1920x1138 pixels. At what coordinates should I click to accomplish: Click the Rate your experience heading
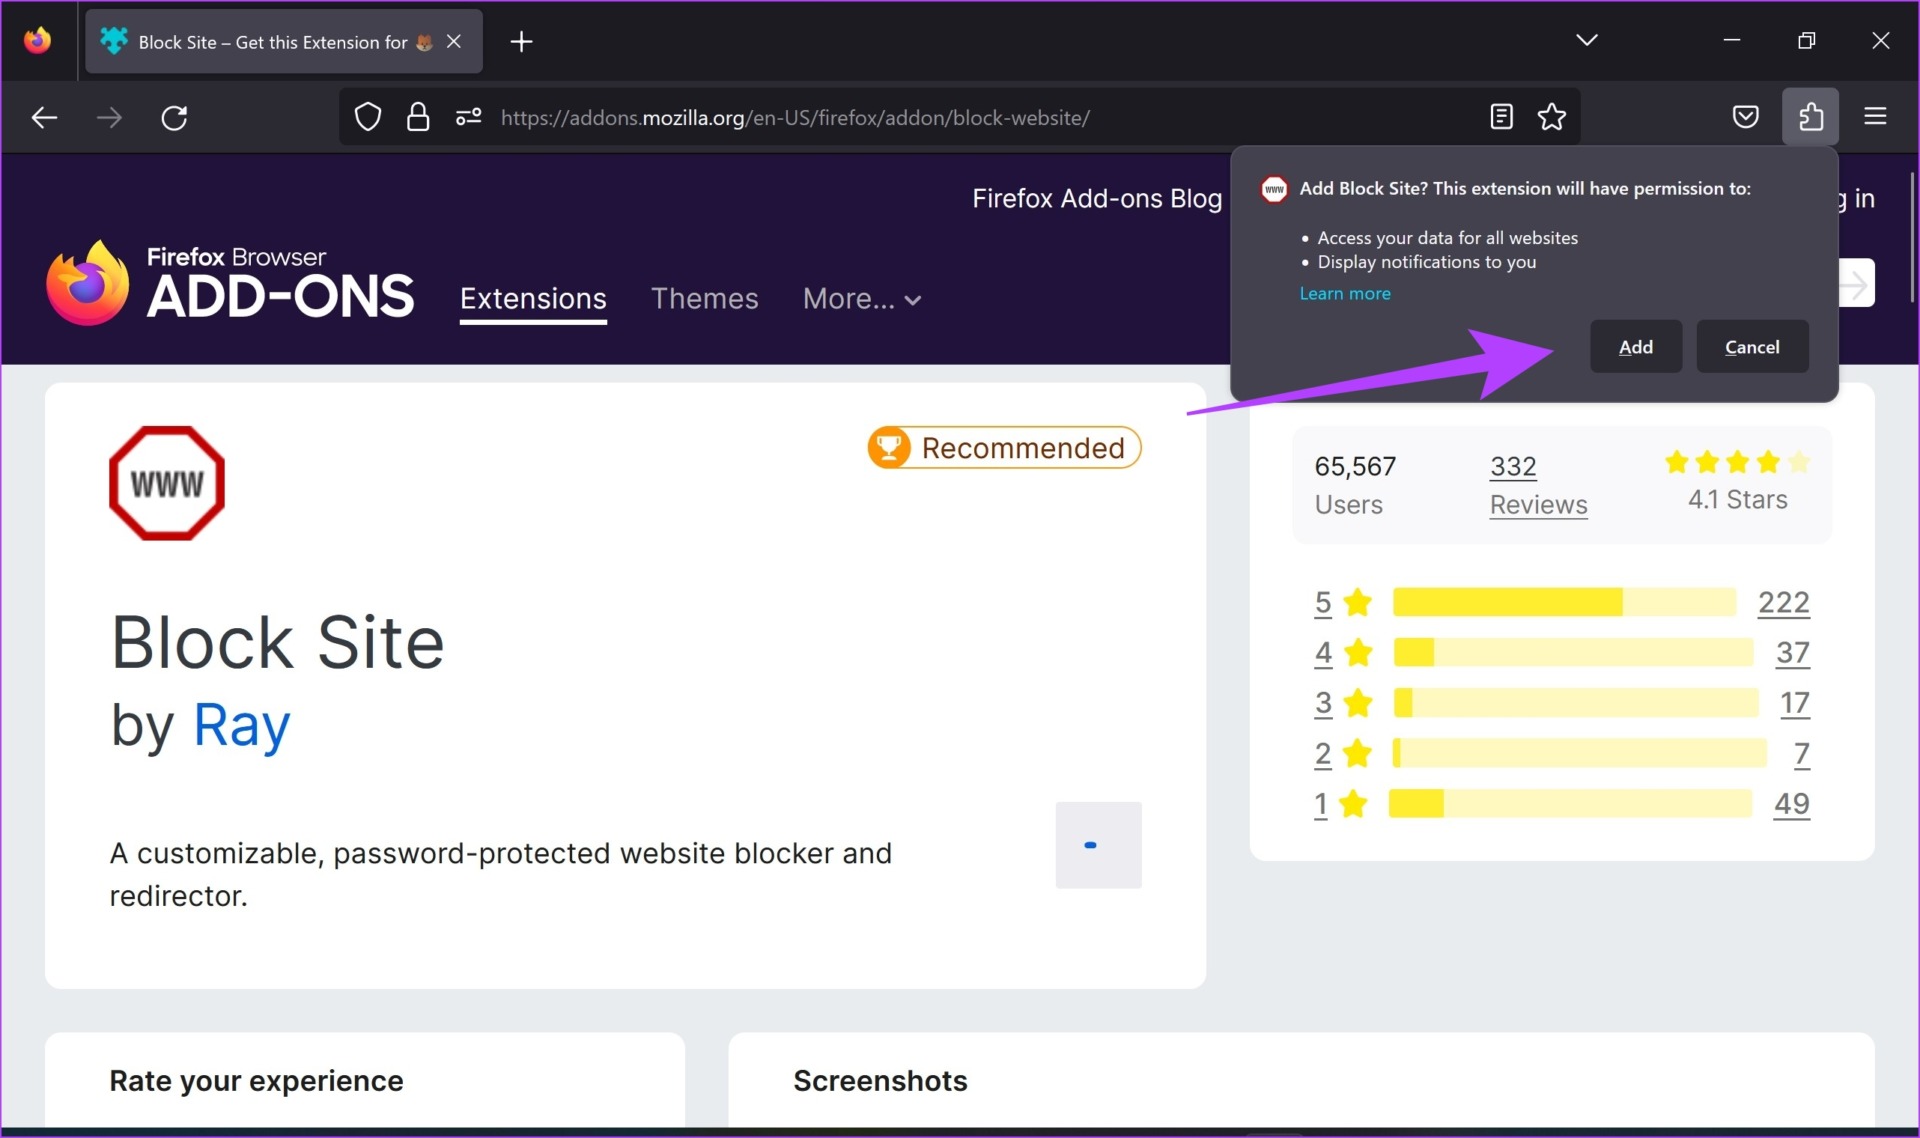[x=256, y=1081]
